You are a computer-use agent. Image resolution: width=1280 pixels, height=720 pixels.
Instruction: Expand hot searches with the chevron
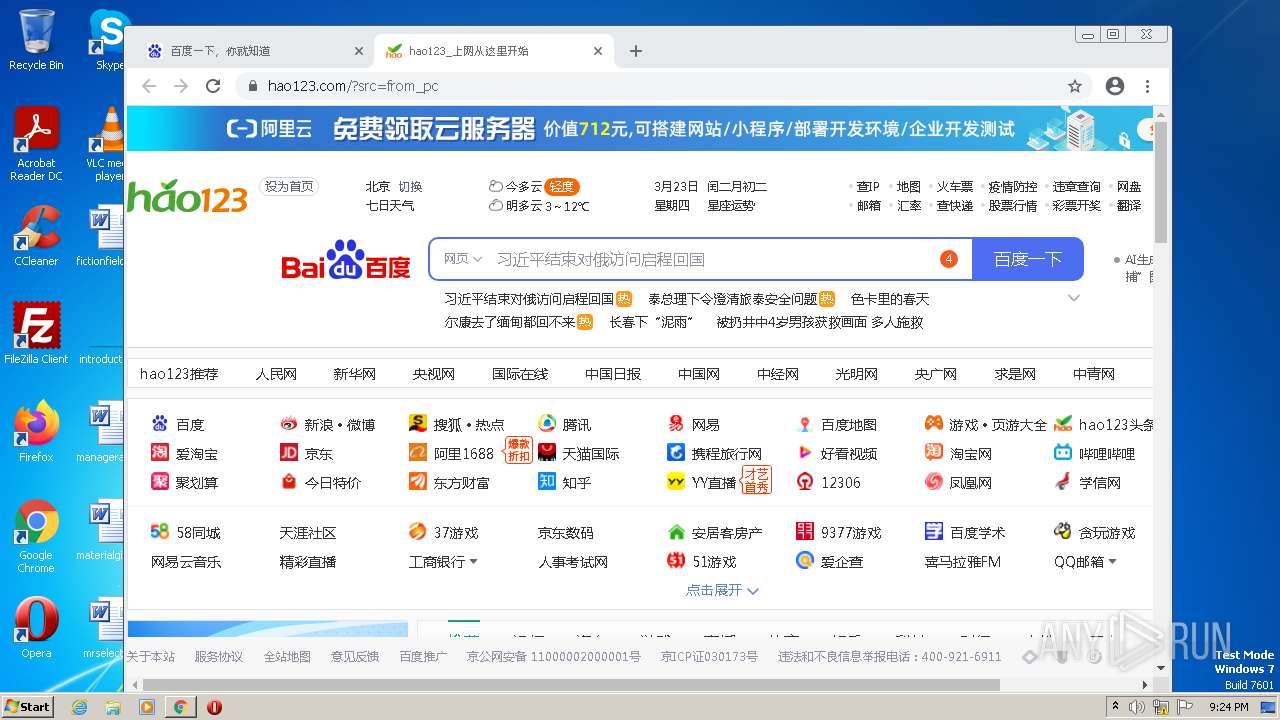click(x=1074, y=298)
